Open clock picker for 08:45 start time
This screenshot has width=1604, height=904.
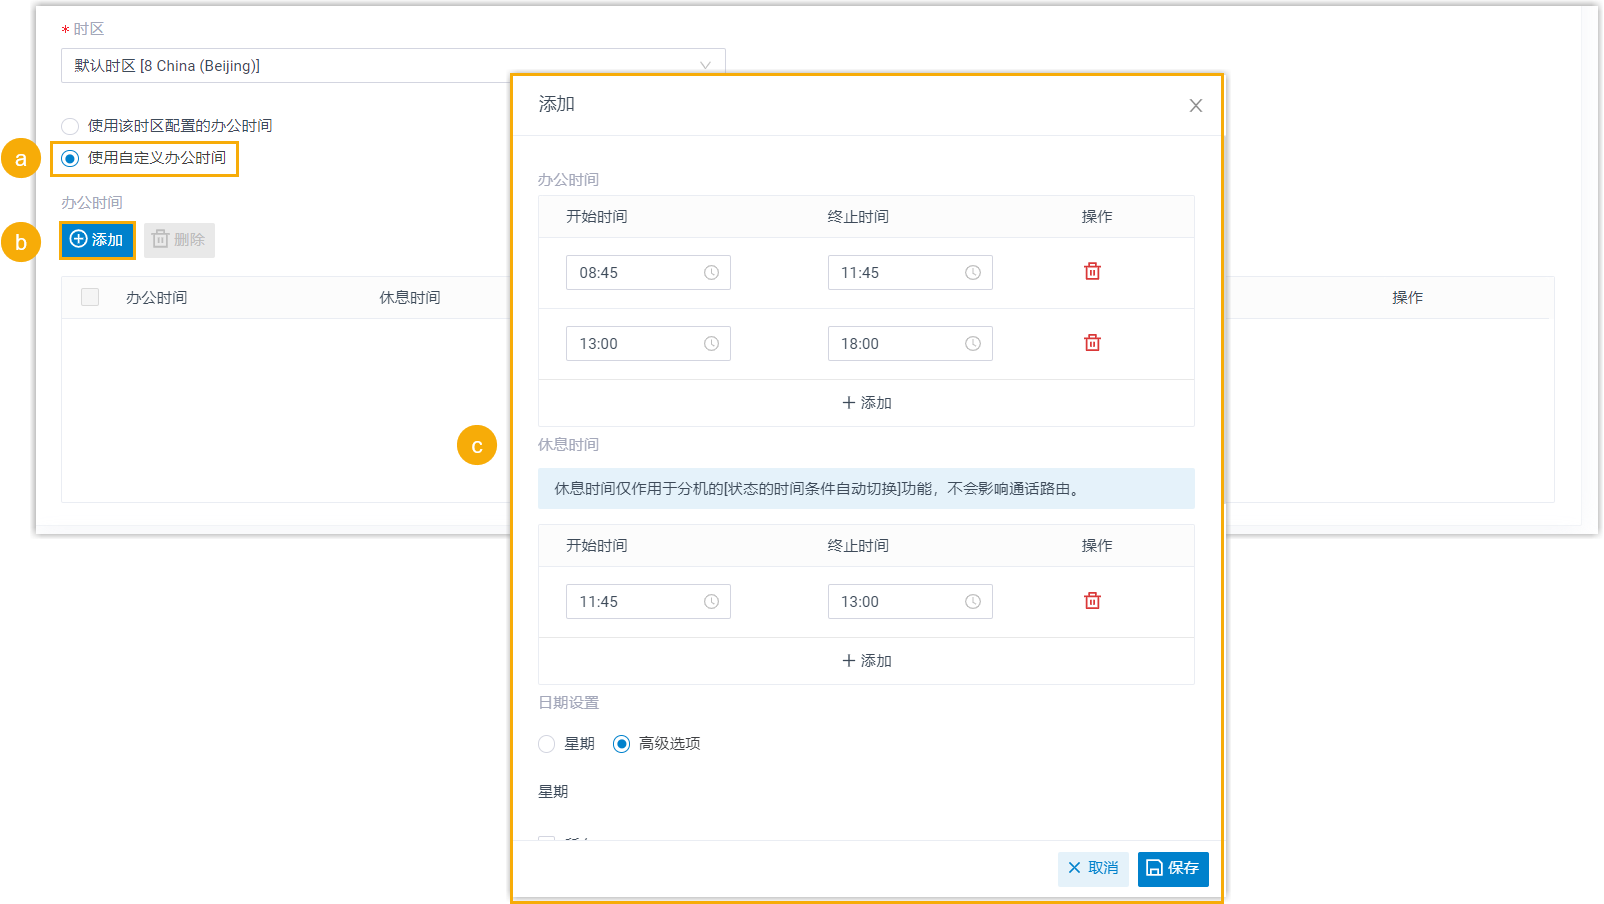coord(711,273)
